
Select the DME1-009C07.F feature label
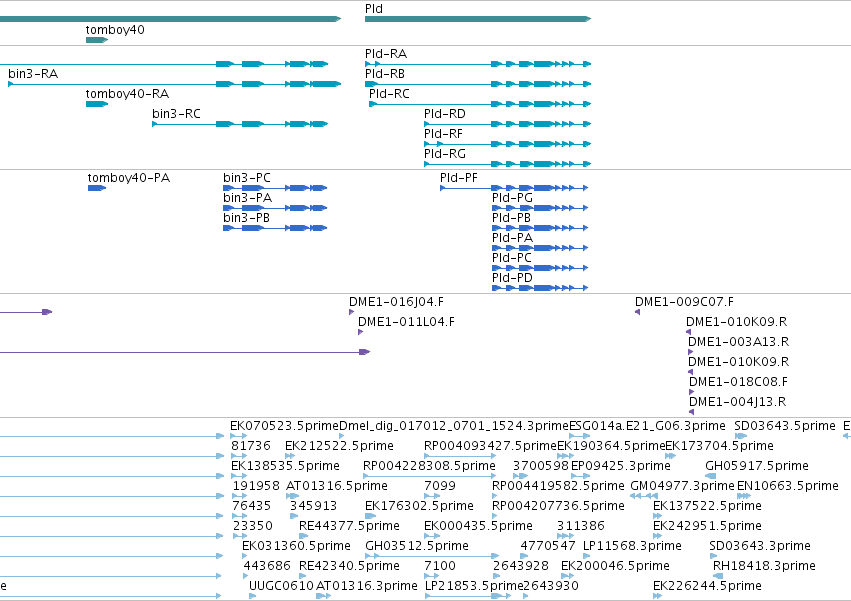684,302
